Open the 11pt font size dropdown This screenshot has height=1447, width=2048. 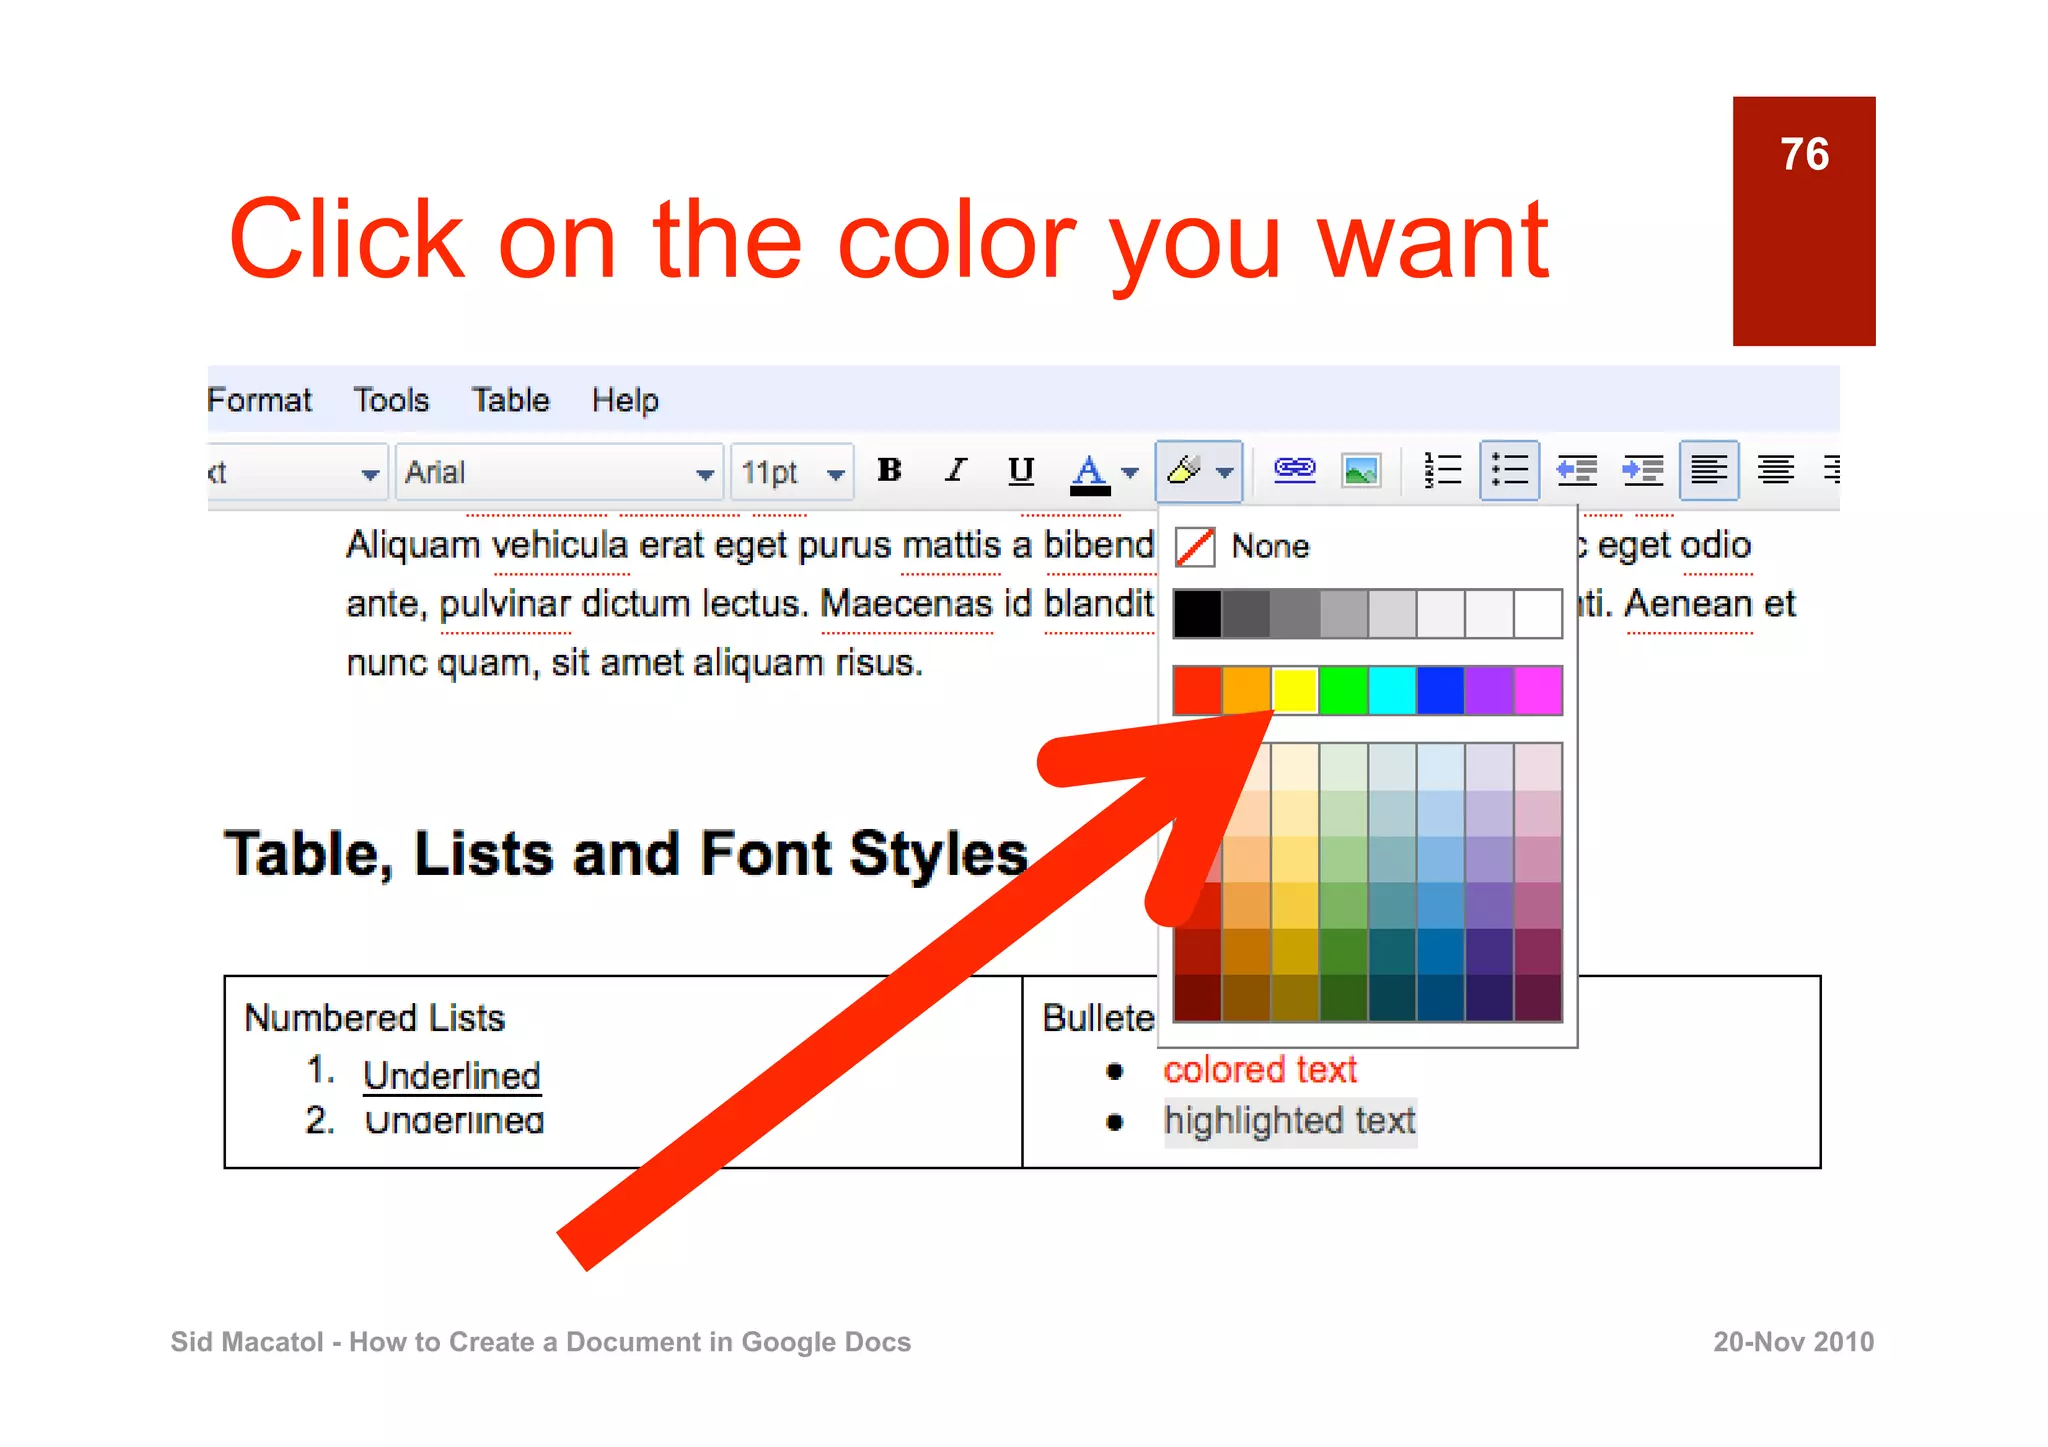[x=792, y=472]
